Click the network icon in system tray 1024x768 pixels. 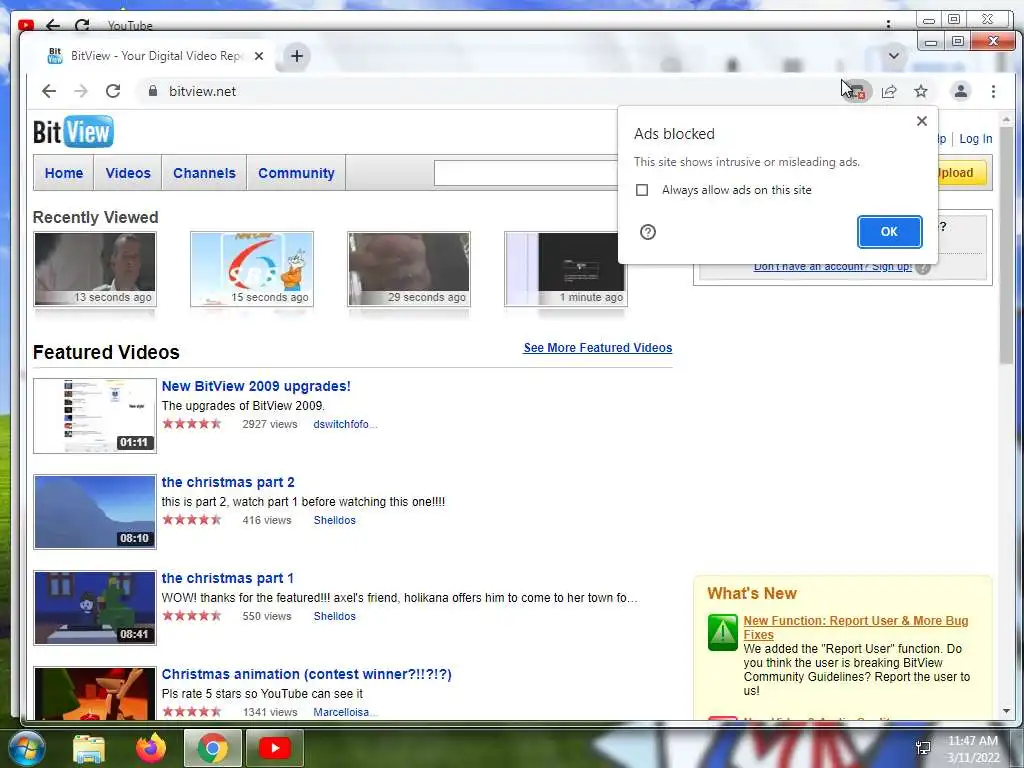[x=923, y=748]
